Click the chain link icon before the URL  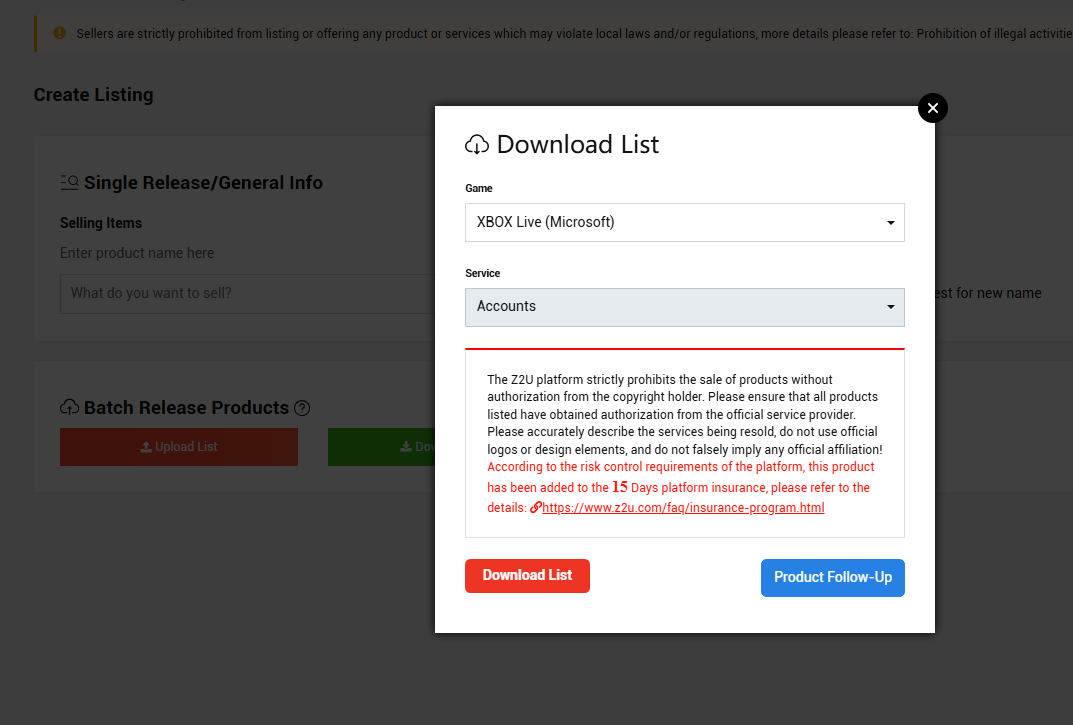tap(536, 507)
